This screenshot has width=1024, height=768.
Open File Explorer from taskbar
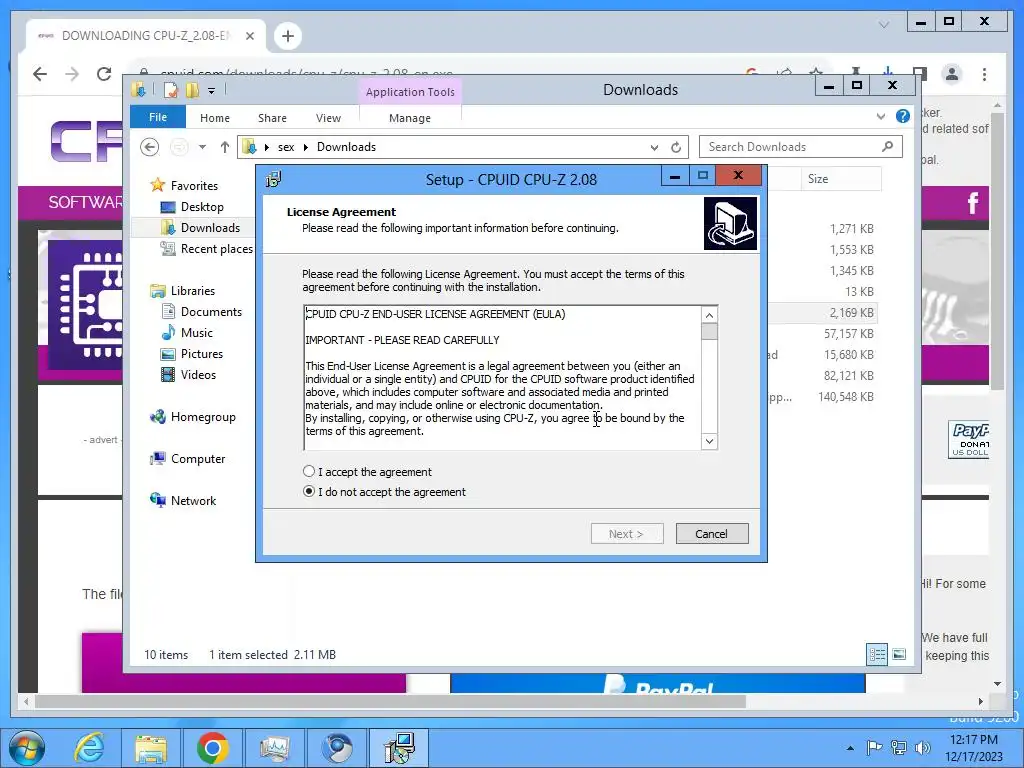click(x=151, y=748)
